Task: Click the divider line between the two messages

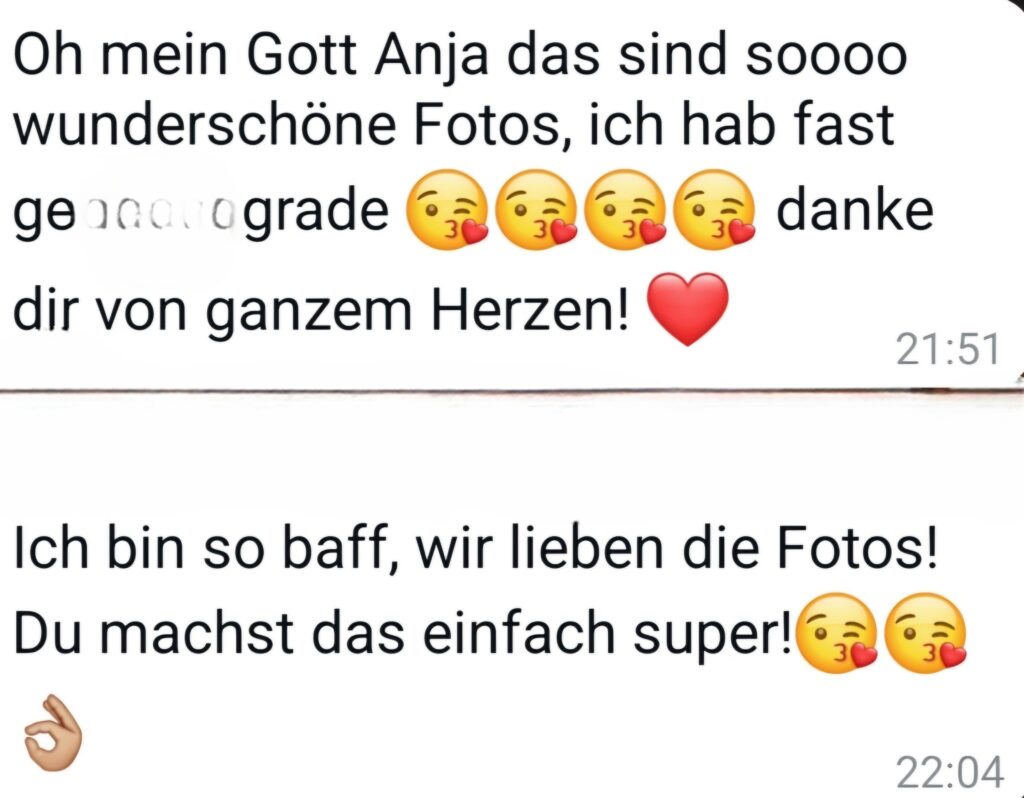Action: click(x=512, y=391)
